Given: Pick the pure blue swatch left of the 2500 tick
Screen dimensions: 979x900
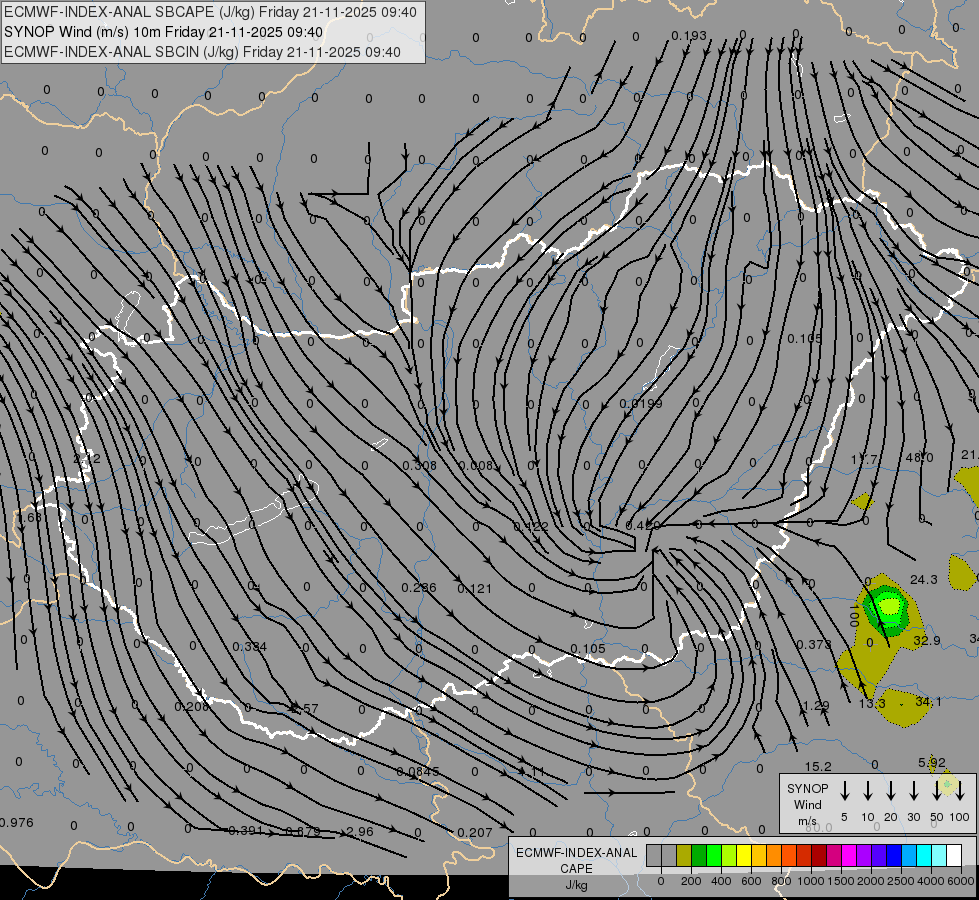Looking at the screenshot, I should pyautogui.click(x=894, y=855).
